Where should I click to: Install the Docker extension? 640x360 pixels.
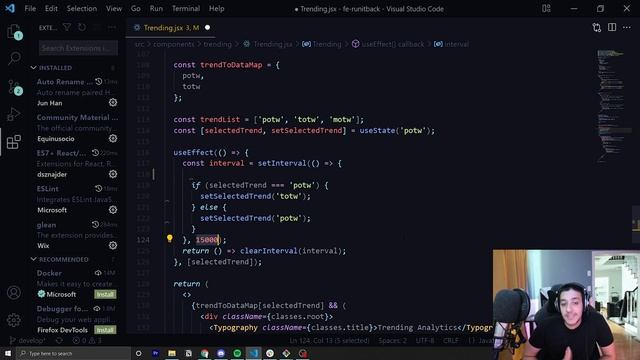(105, 294)
